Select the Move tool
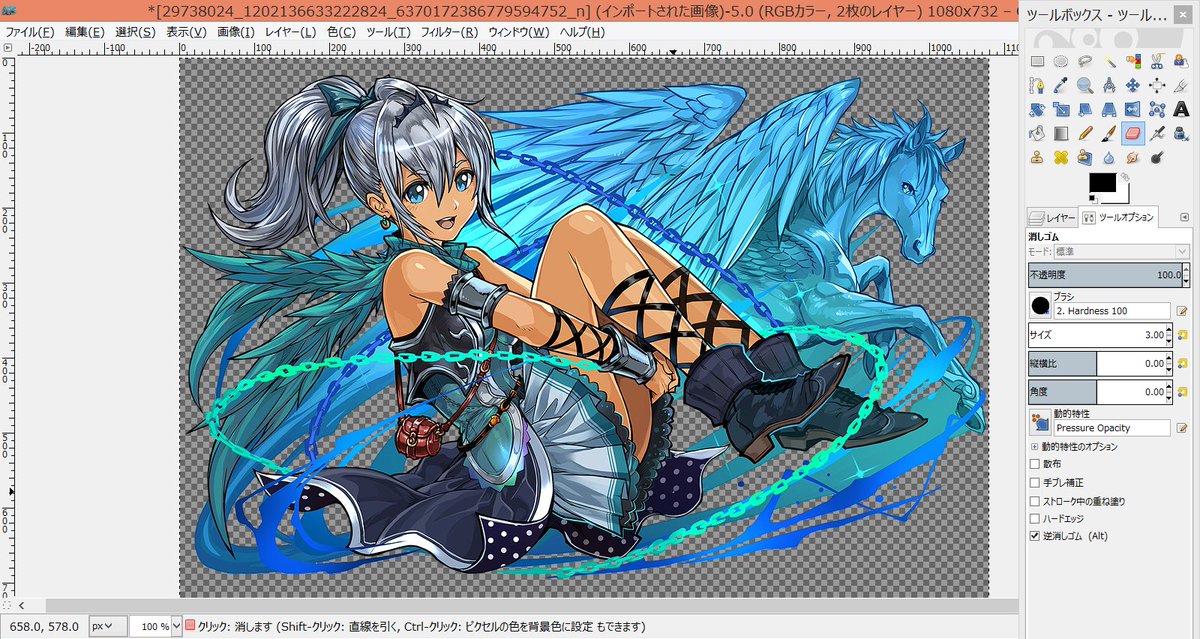 1133,85
